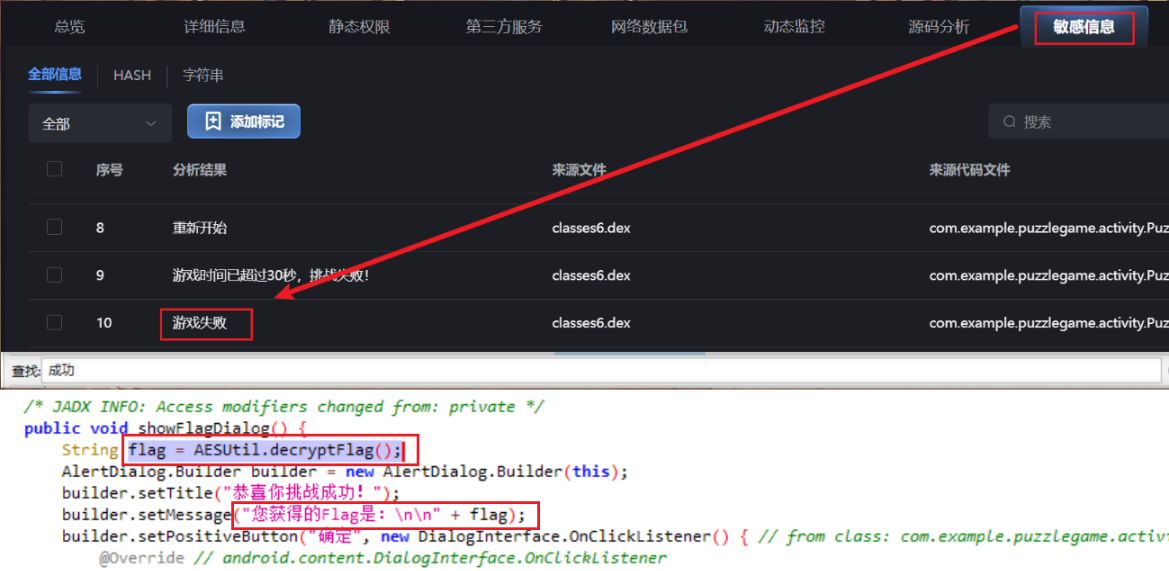Show the HASH sub-tab
This screenshot has height=571, width=1169.
[132, 75]
